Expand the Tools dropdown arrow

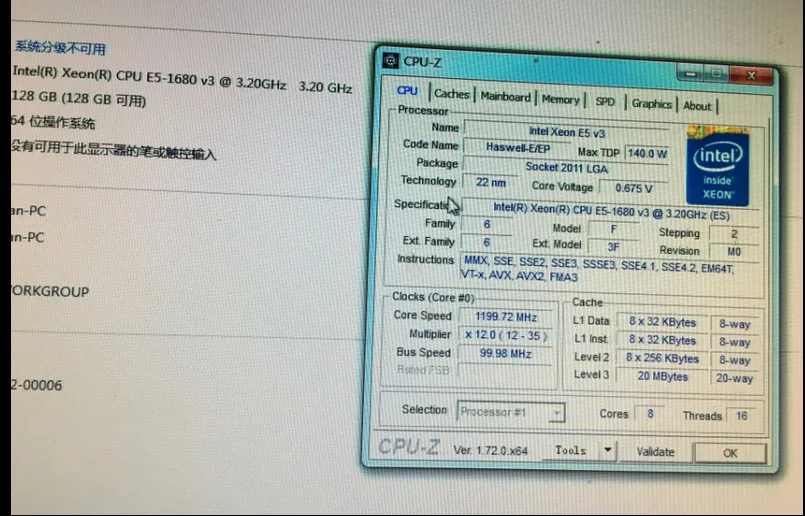click(x=608, y=450)
